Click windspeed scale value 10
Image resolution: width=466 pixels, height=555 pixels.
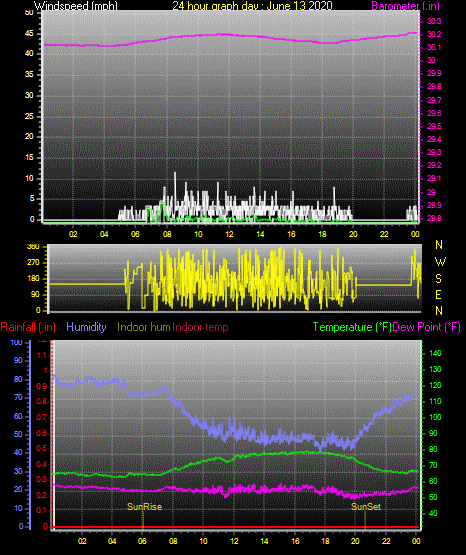(x=29, y=178)
